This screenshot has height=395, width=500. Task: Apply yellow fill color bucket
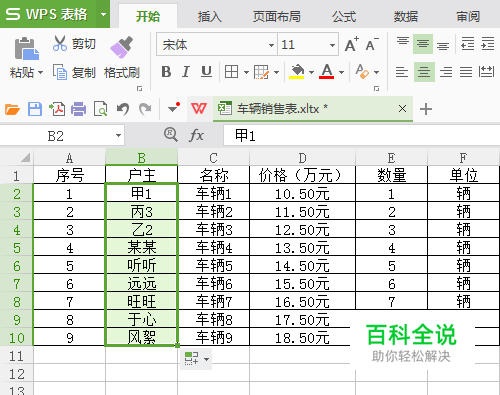(x=297, y=71)
